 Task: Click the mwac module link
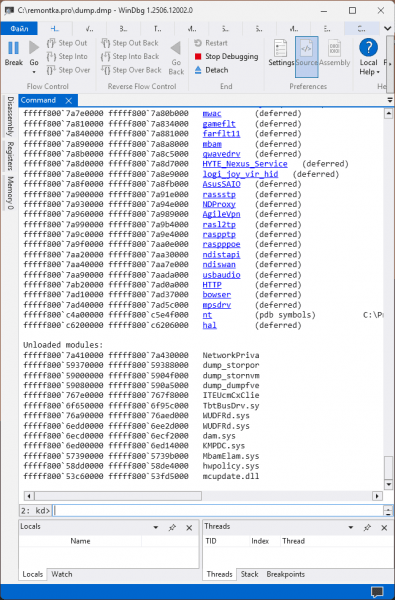pyautogui.click(x=212, y=114)
